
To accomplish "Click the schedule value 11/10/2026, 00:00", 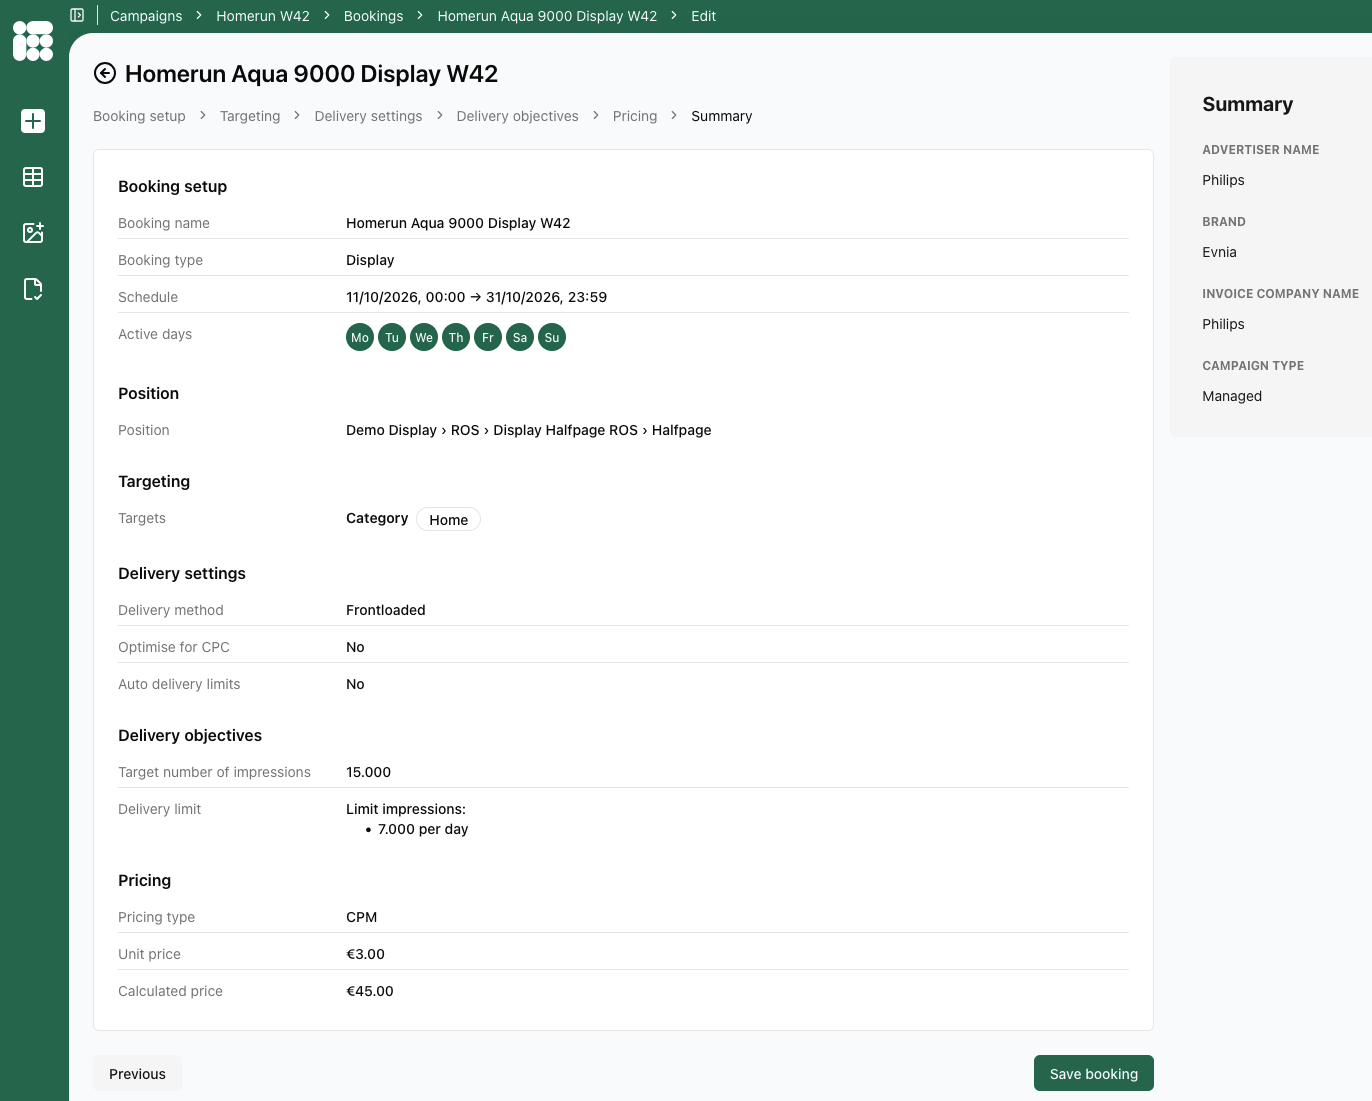I will (405, 297).
